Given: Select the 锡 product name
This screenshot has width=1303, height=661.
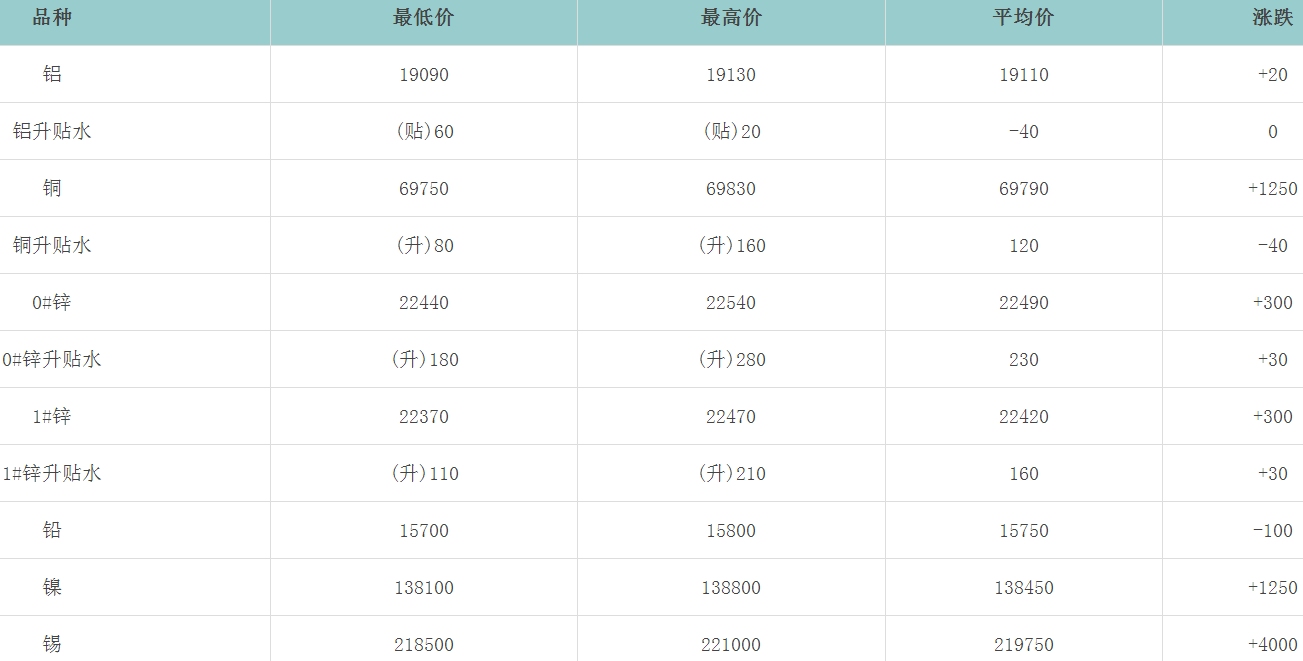Looking at the screenshot, I should click(x=52, y=644).
